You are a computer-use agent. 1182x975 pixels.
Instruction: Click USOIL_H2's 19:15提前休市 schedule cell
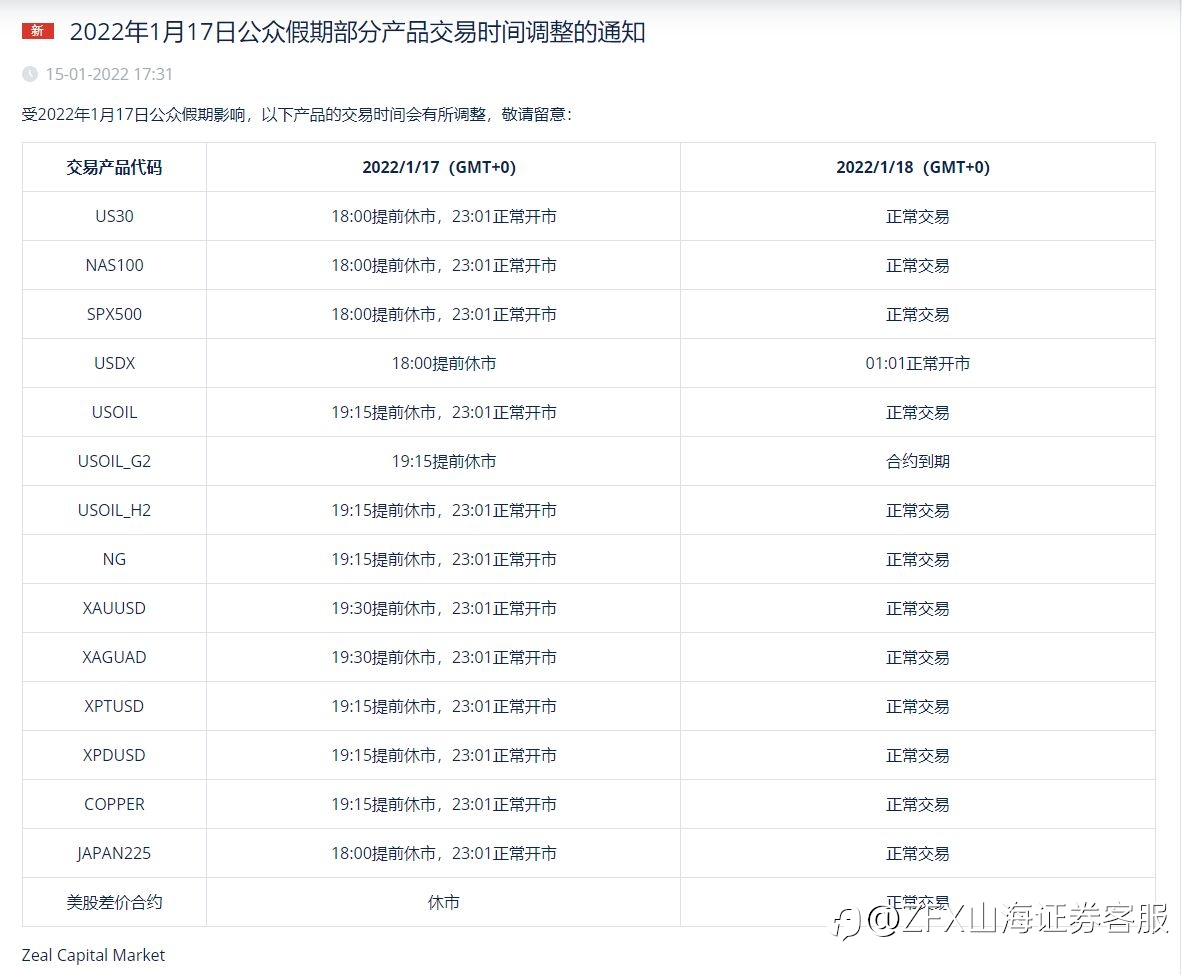[x=444, y=510]
